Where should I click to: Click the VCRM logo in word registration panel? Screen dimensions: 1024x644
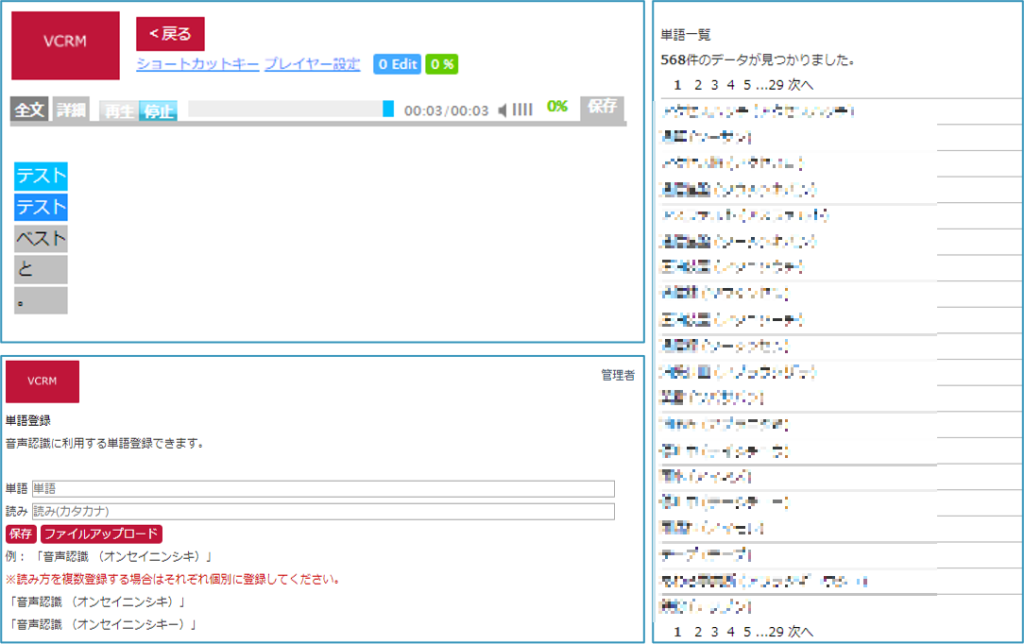click(42, 381)
